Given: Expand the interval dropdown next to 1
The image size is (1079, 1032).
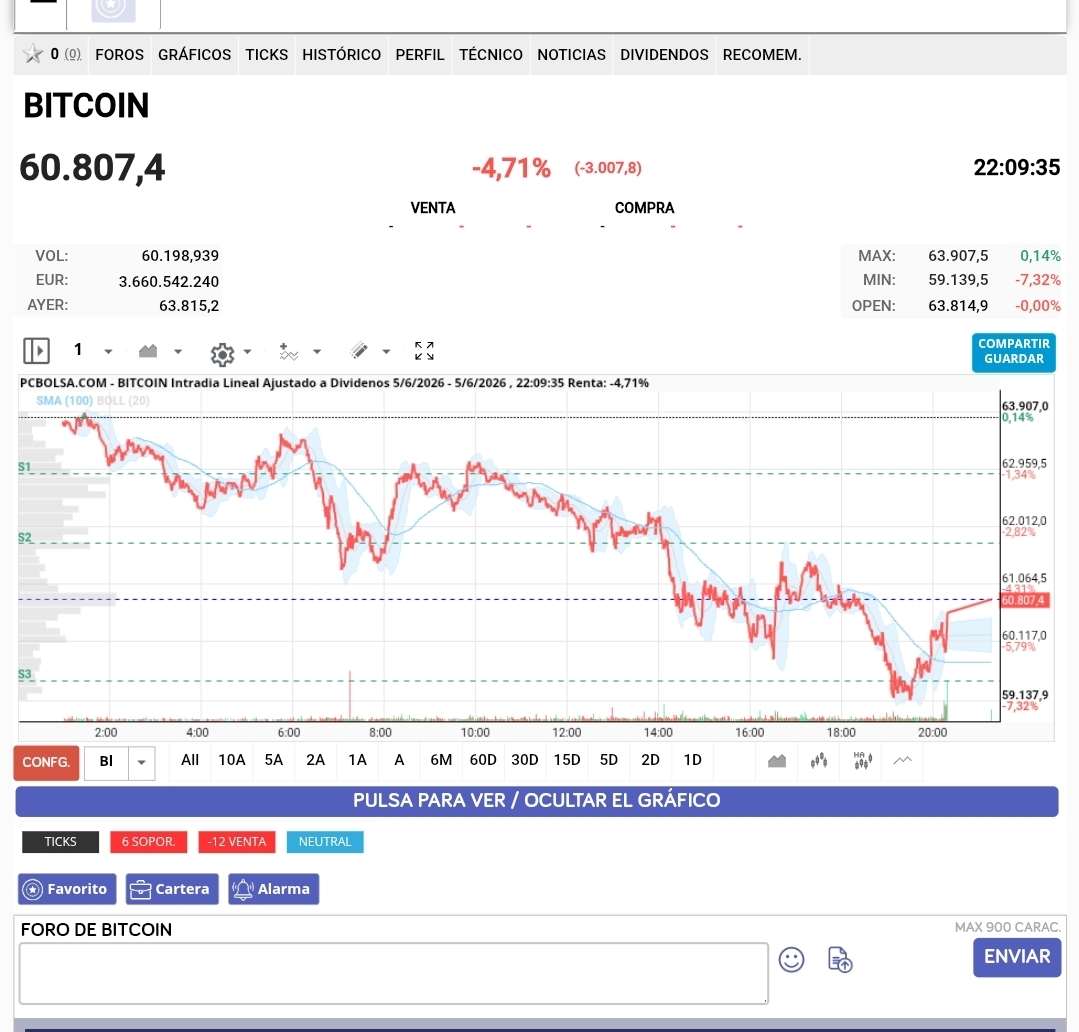Looking at the screenshot, I should [108, 352].
